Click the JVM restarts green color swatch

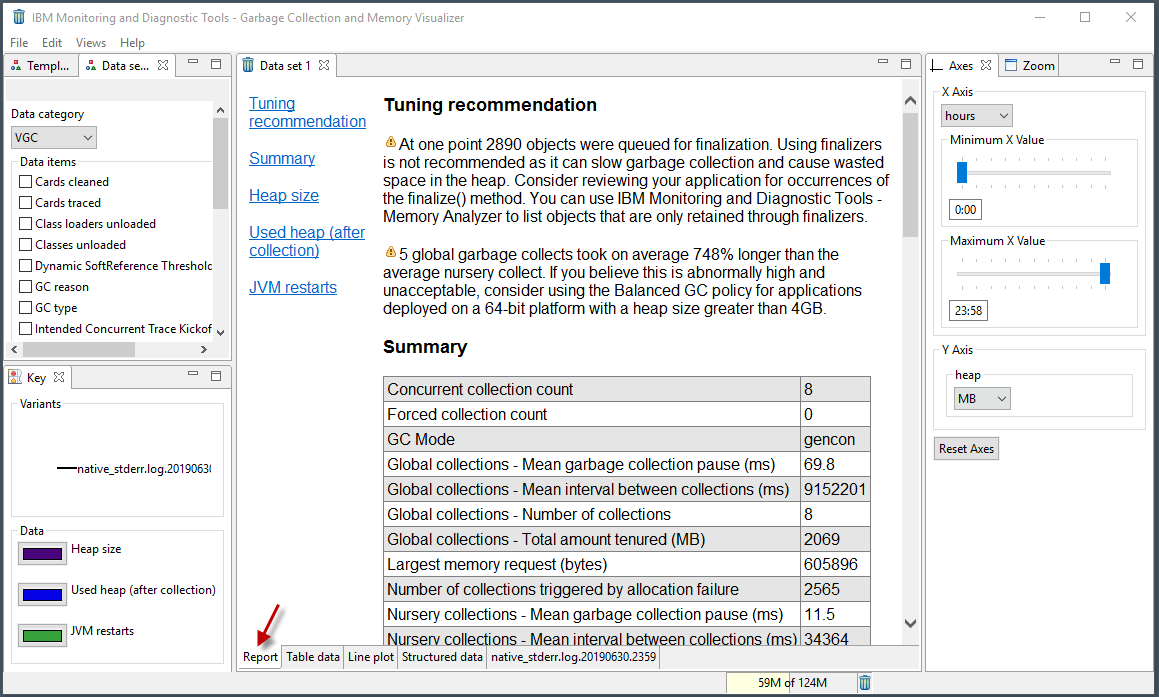click(42, 636)
